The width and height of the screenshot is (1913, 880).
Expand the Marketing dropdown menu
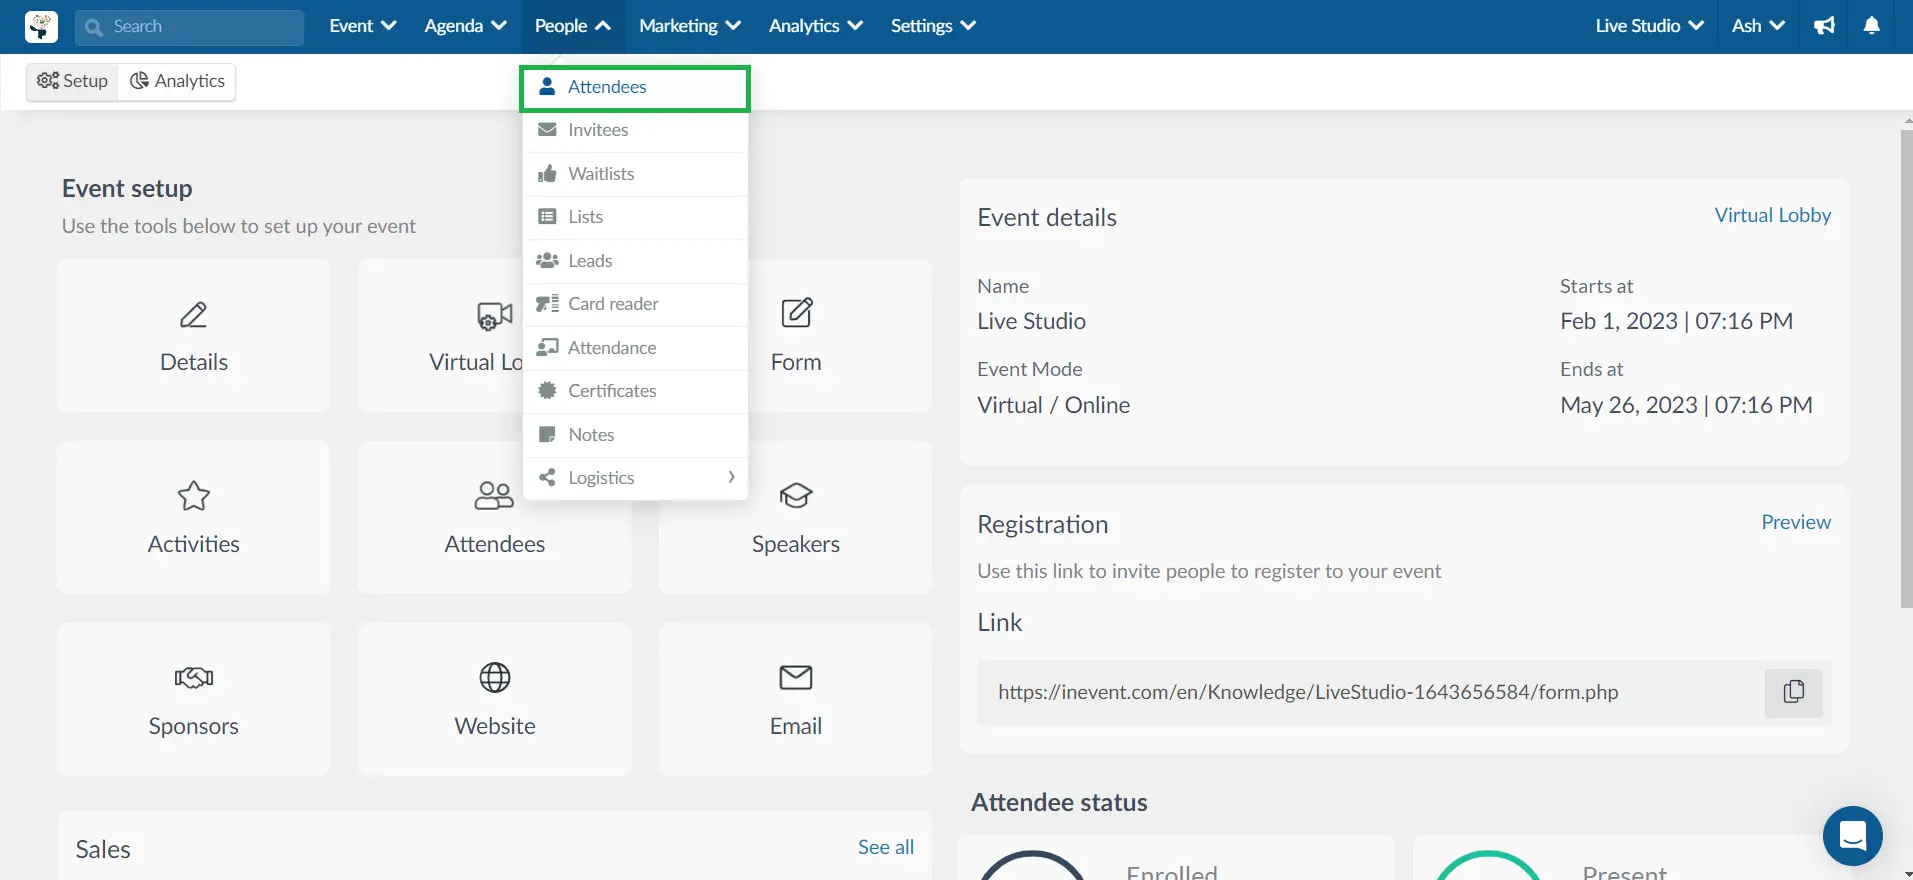(x=690, y=26)
